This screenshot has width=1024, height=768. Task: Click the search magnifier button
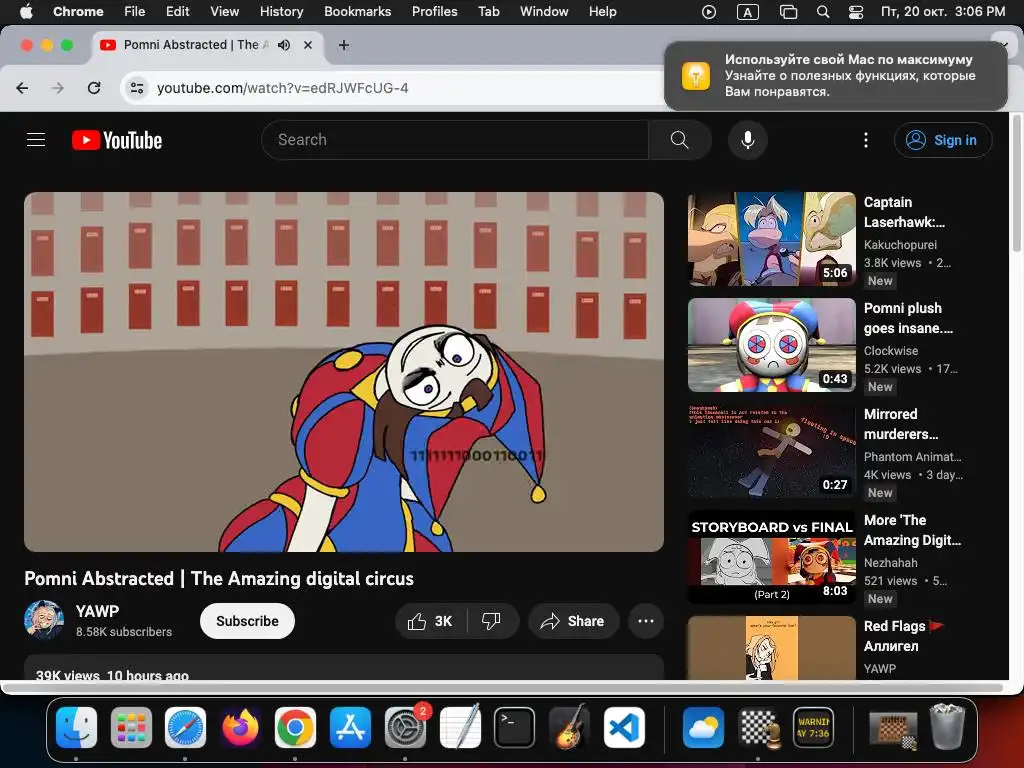[x=680, y=140]
